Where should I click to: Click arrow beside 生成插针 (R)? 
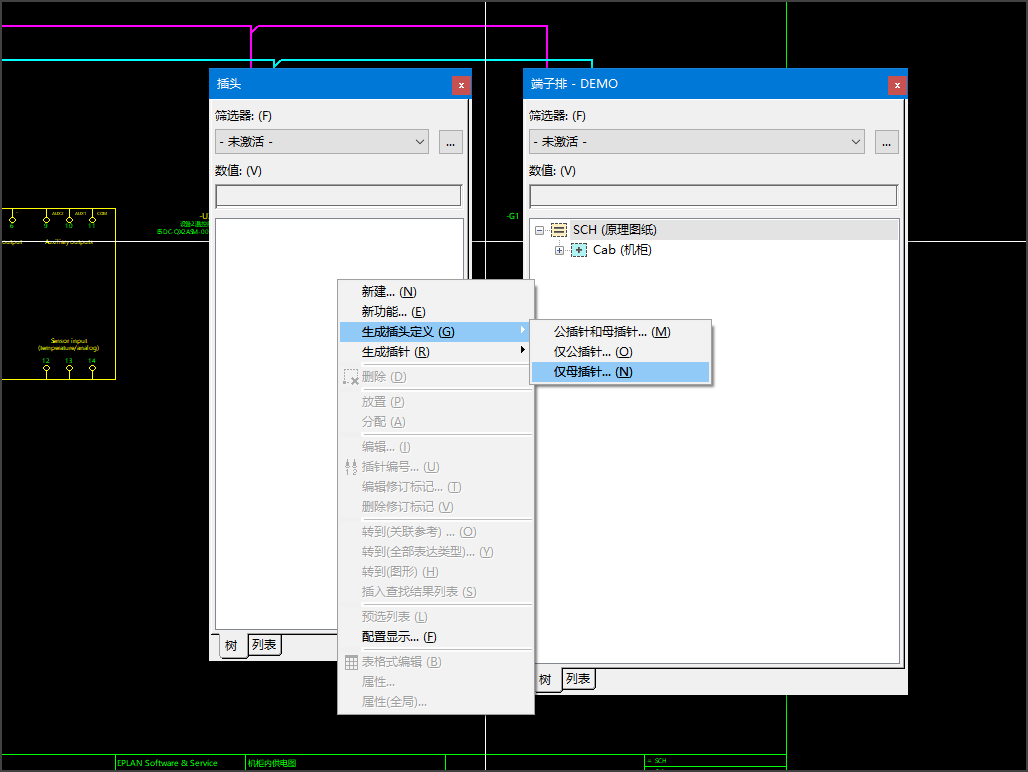523,350
